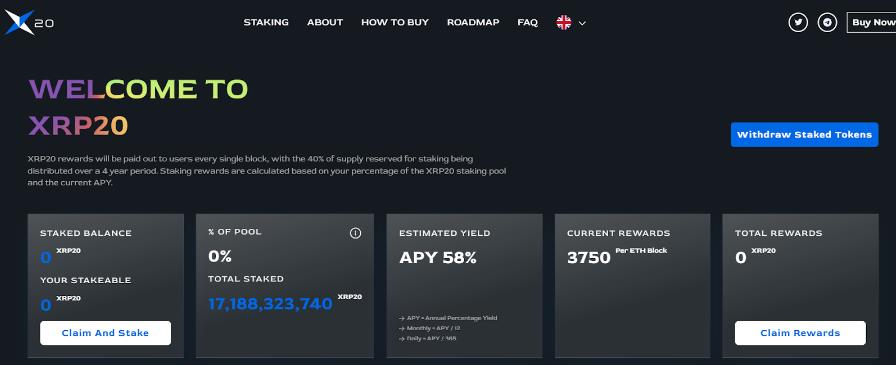896x365 pixels.
Task: Click the Buy Now button
Action: coord(871,23)
